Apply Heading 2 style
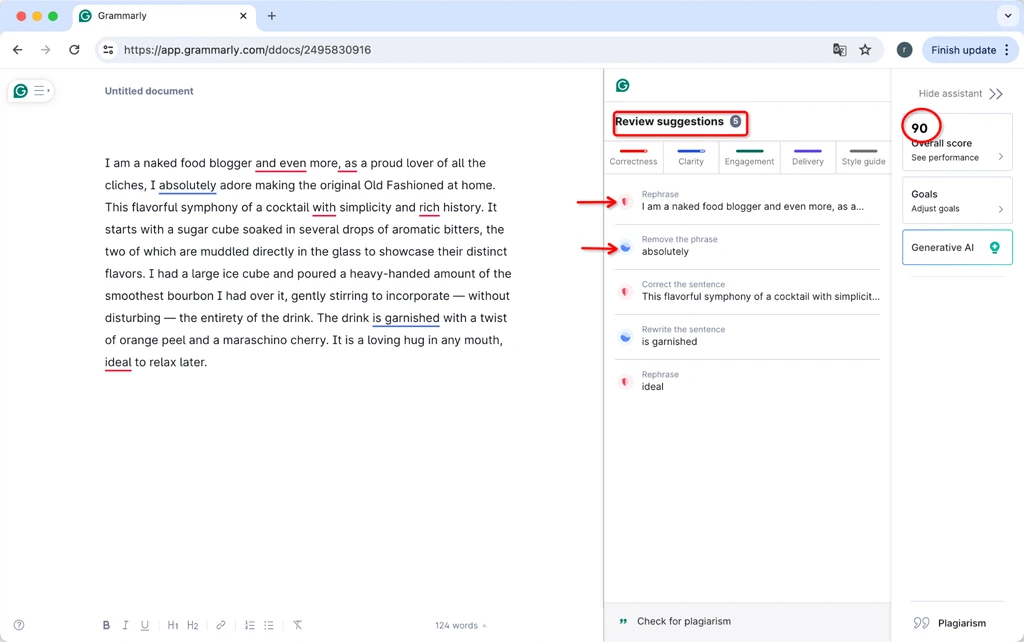 point(193,625)
